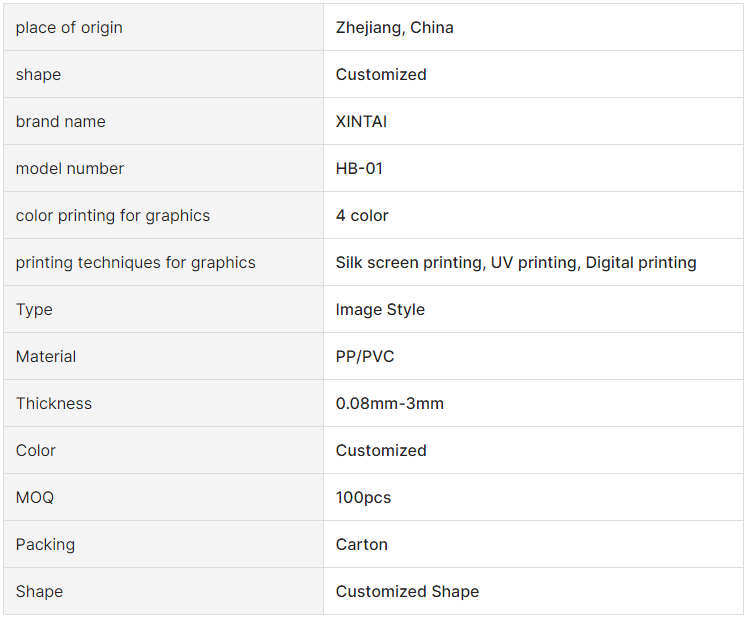This screenshot has height=620, width=746.
Task: Select 'color printing for graphics' label
Action: tap(113, 216)
